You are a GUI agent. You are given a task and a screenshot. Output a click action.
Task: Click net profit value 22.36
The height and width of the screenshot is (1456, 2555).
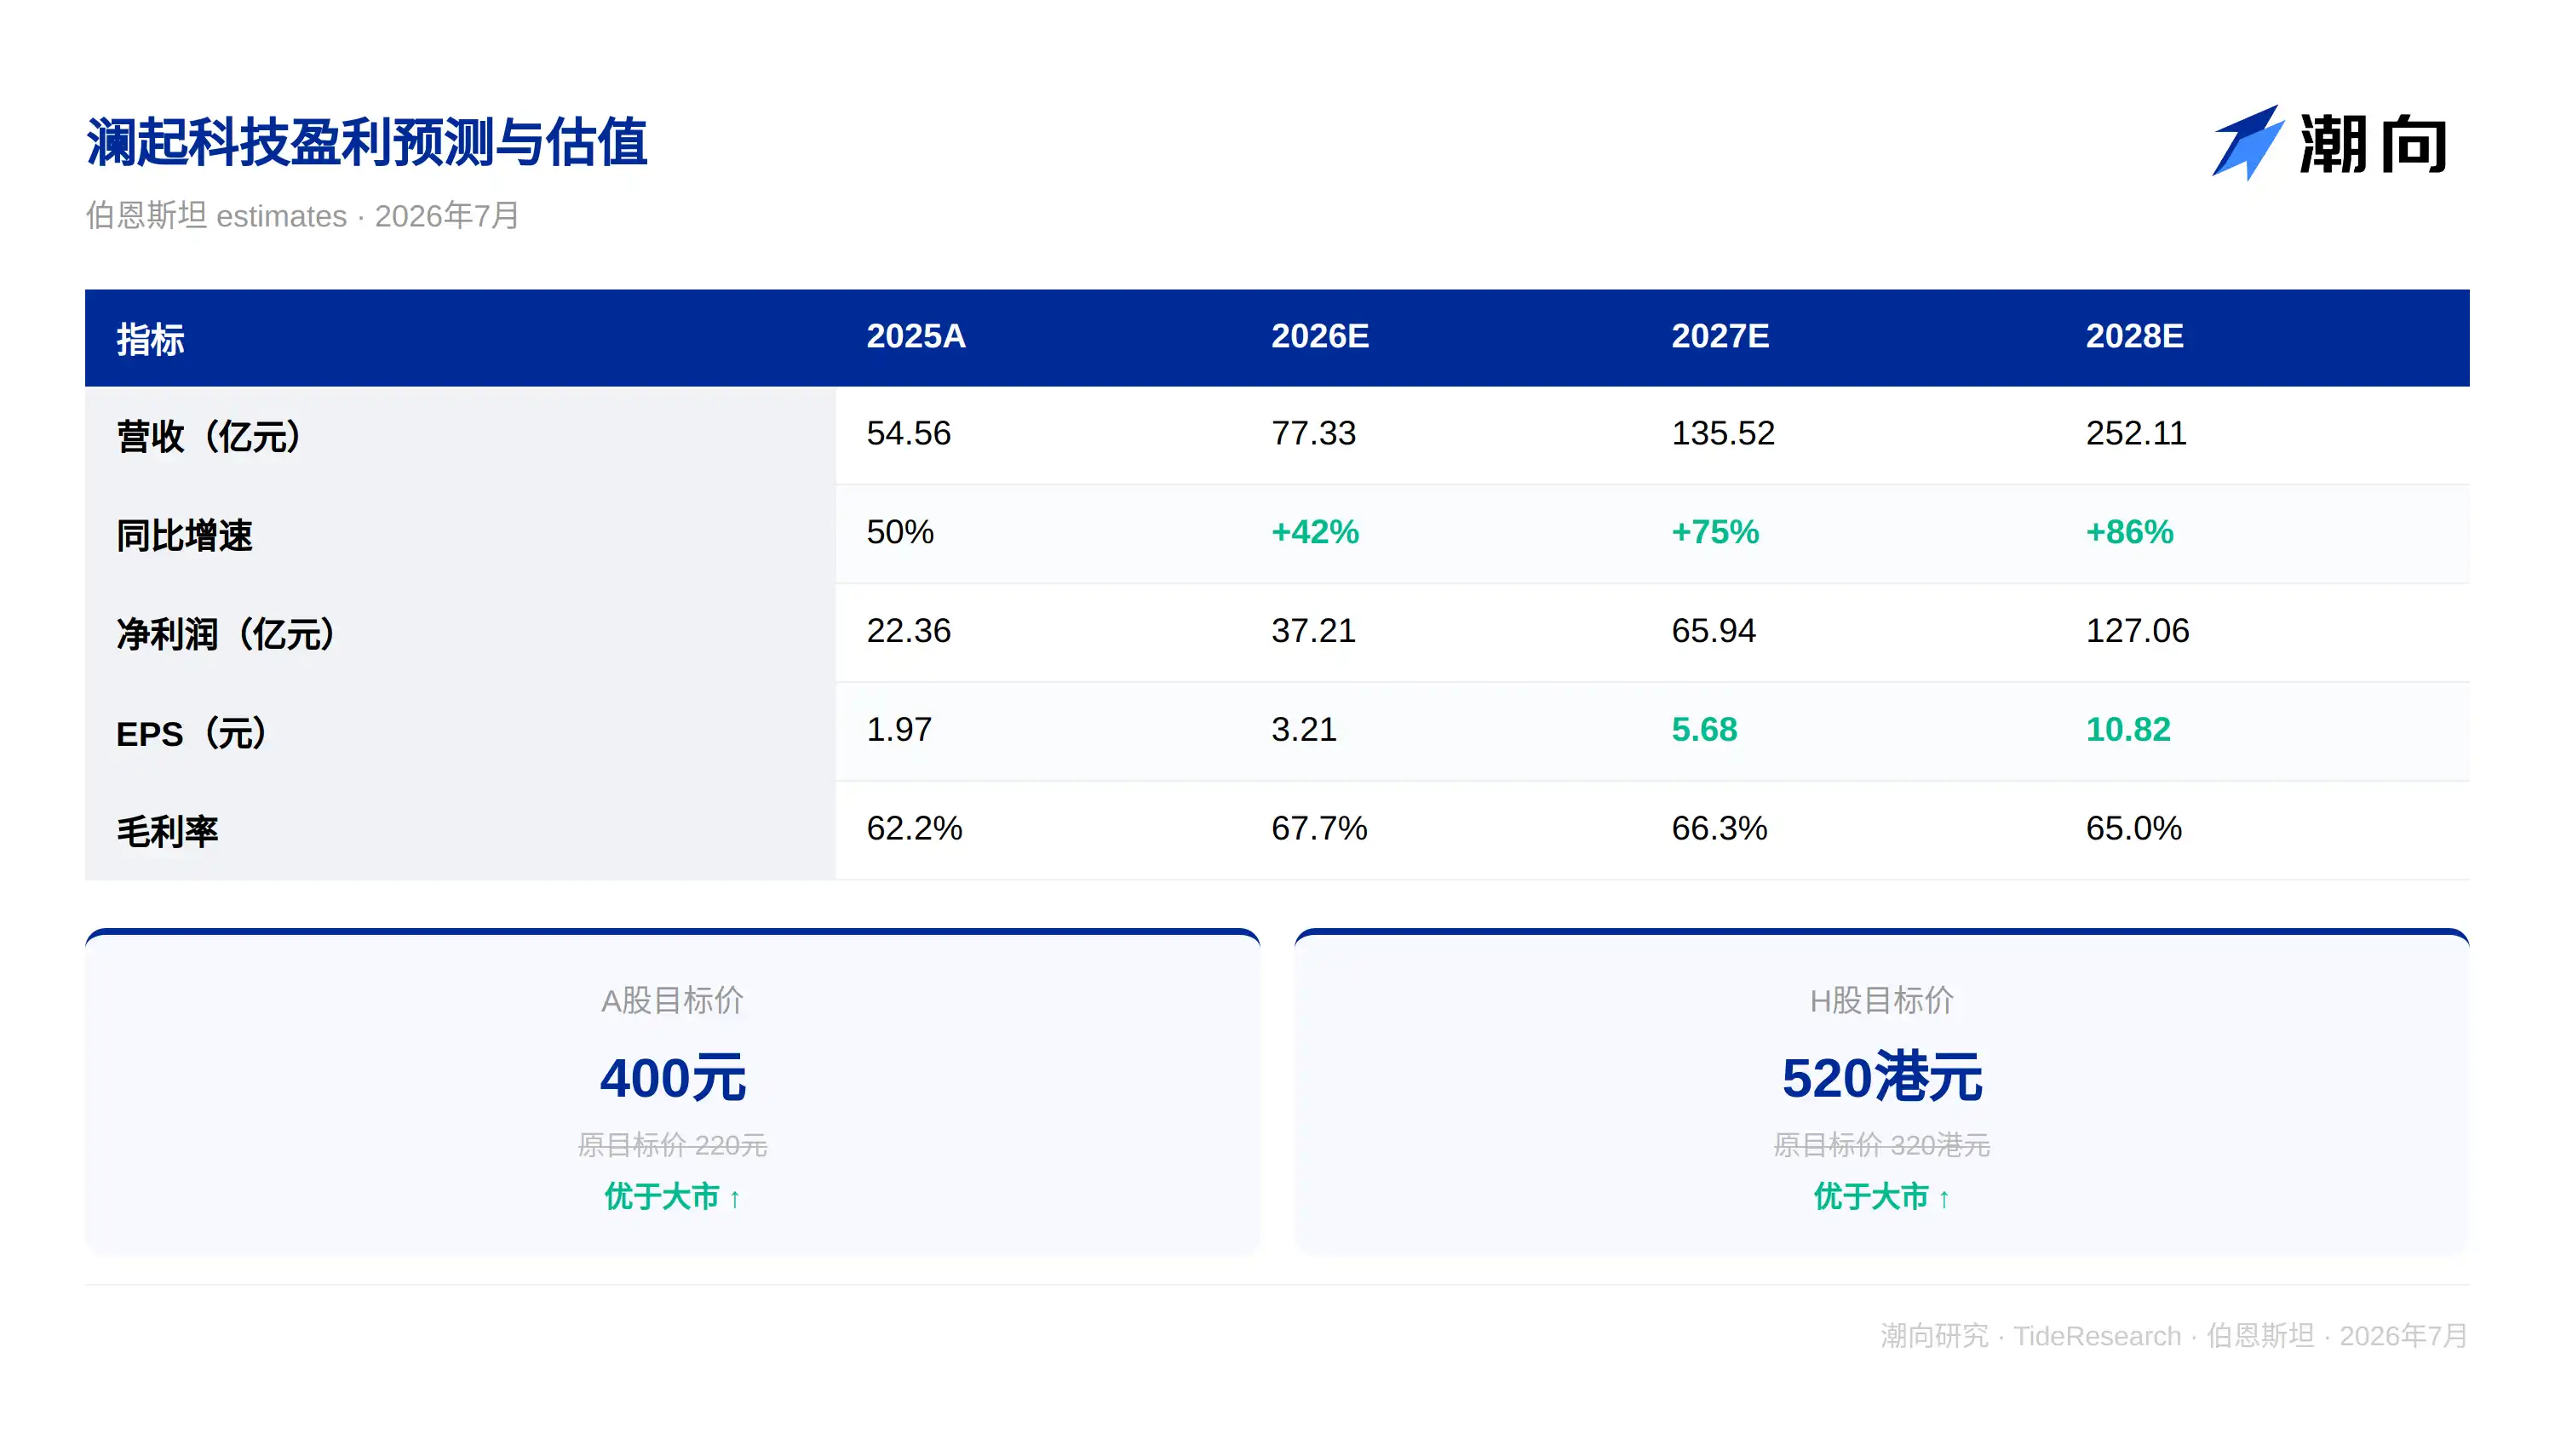tap(908, 631)
